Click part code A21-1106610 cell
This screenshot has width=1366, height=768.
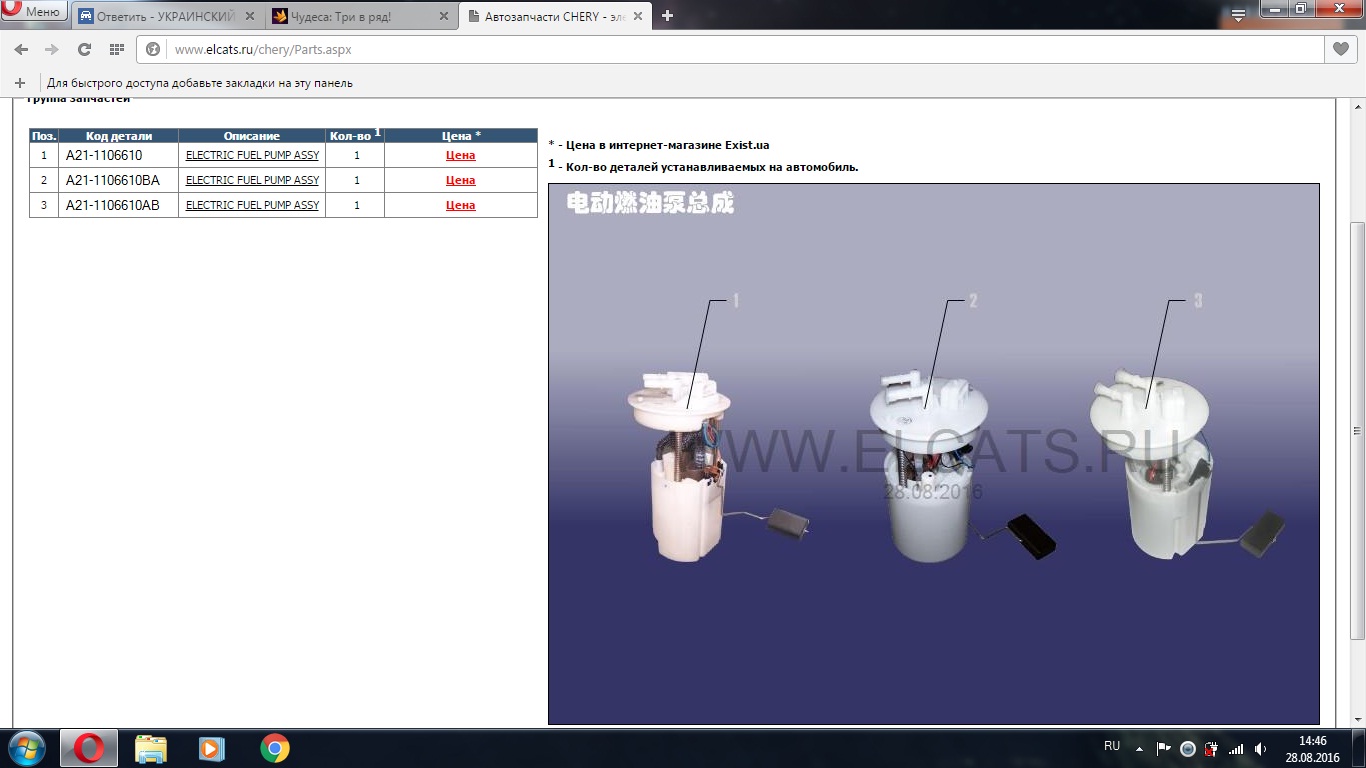118,155
